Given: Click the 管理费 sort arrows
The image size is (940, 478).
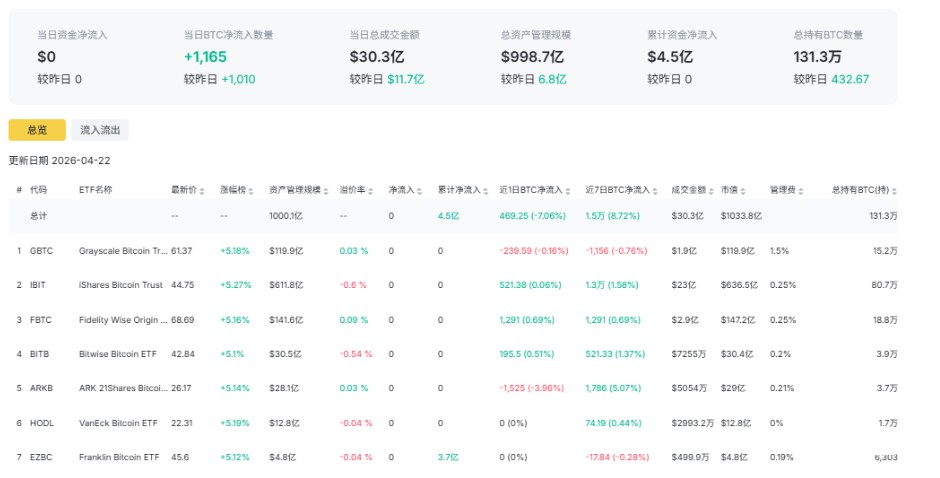Looking at the screenshot, I should tap(800, 190).
